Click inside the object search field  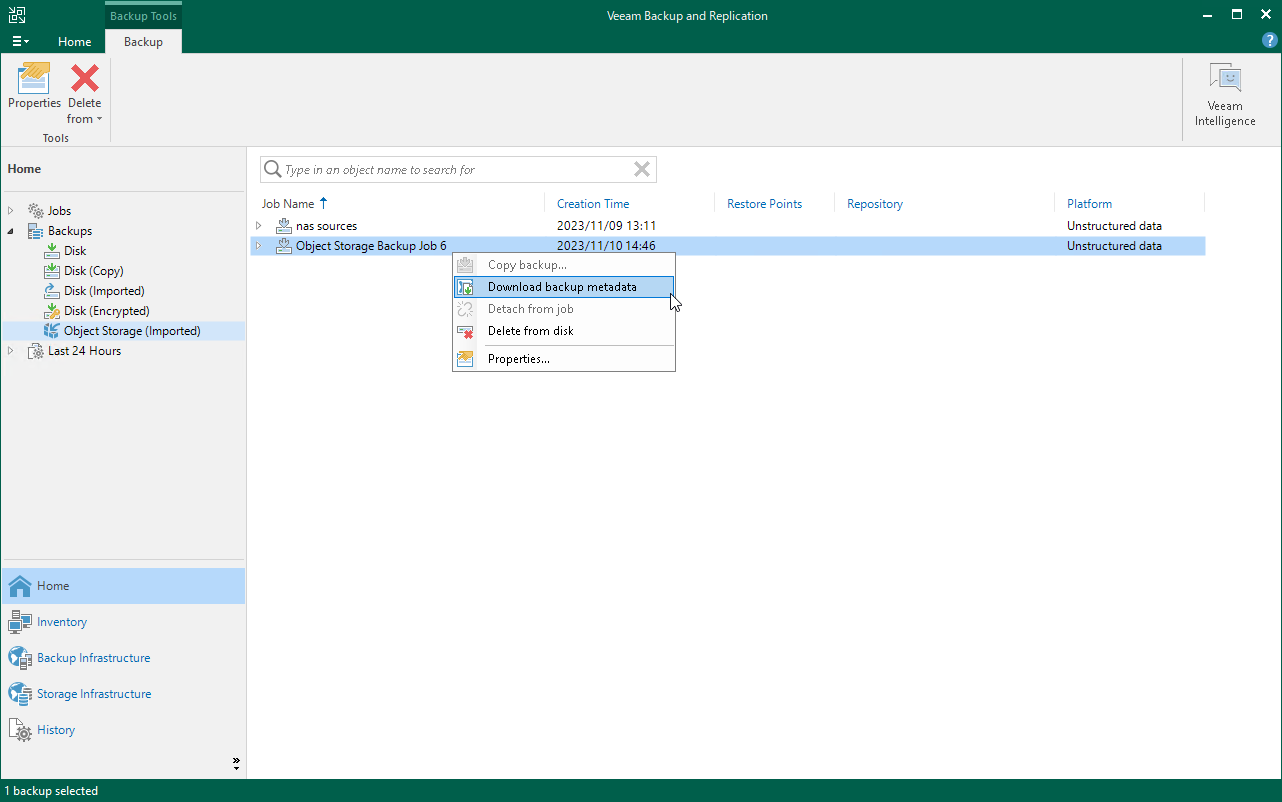pos(450,168)
